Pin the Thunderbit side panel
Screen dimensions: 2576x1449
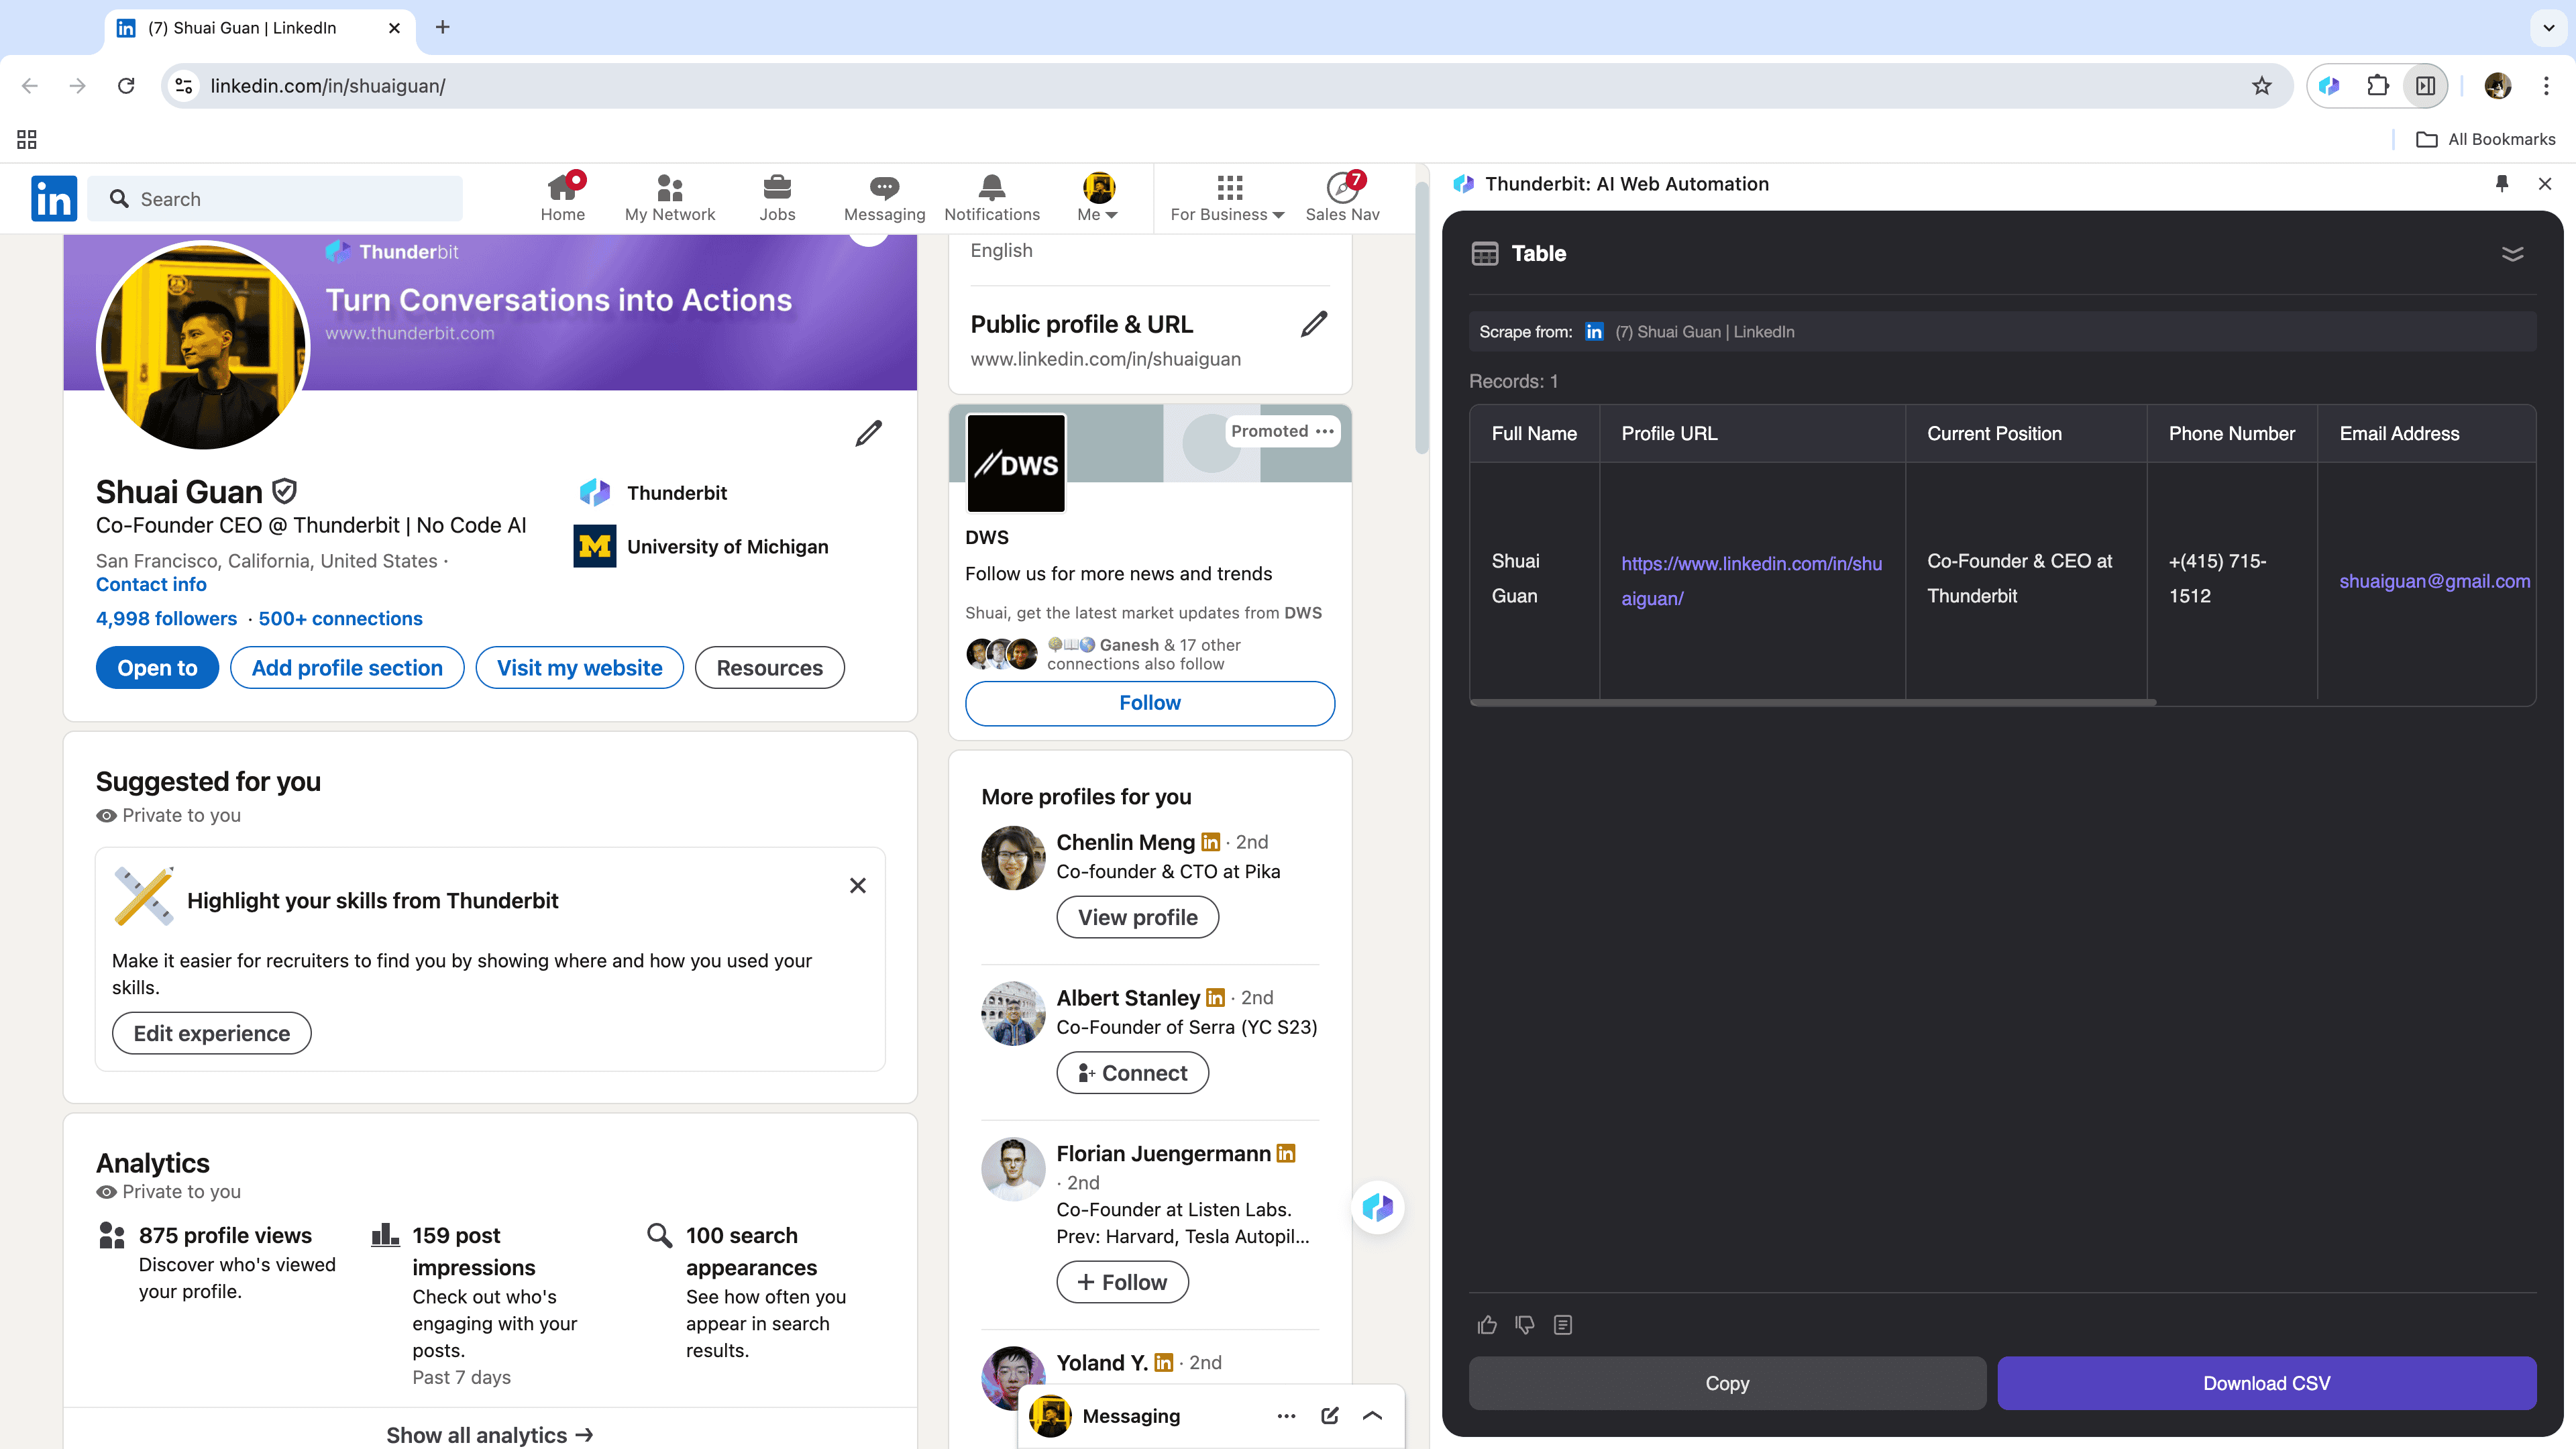[x=2502, y=183]
